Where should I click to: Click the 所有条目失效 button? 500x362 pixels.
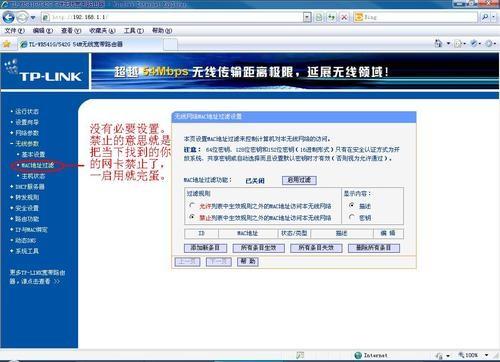[316, 248]
